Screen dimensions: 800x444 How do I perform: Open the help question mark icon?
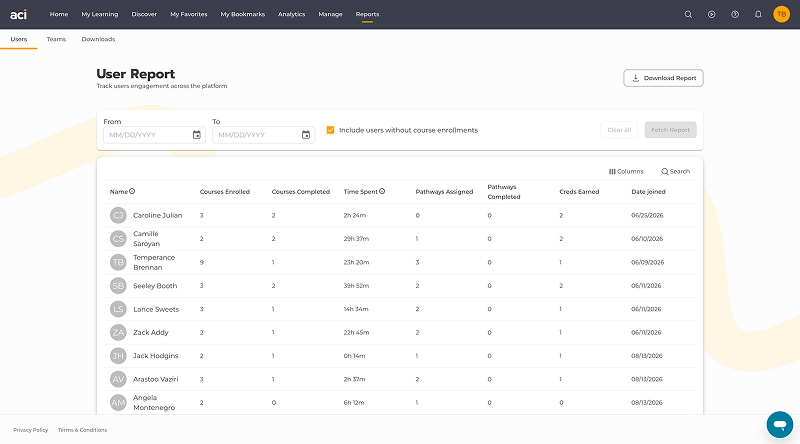point(735,14)
